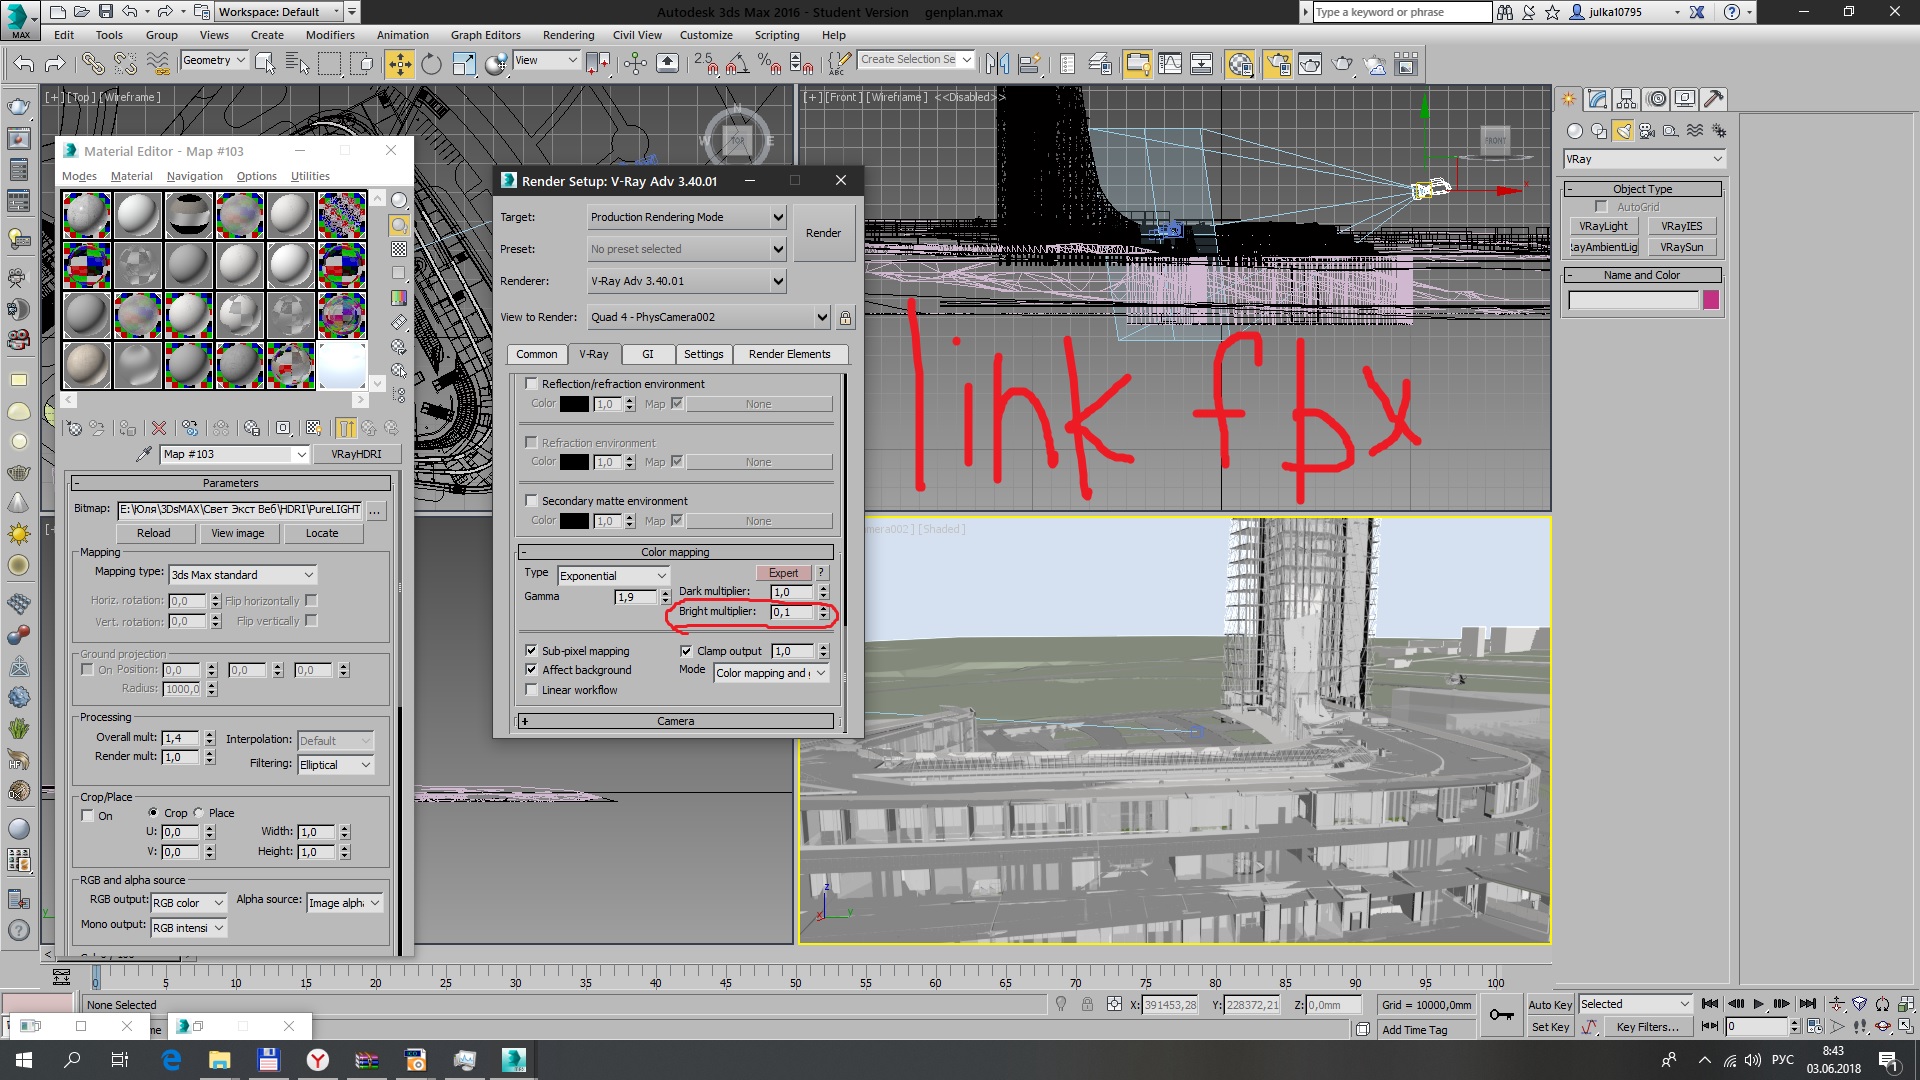Expand the Camera rollout
The width and height of the screenshot is (1920, 1080).
tap(675, 721)
